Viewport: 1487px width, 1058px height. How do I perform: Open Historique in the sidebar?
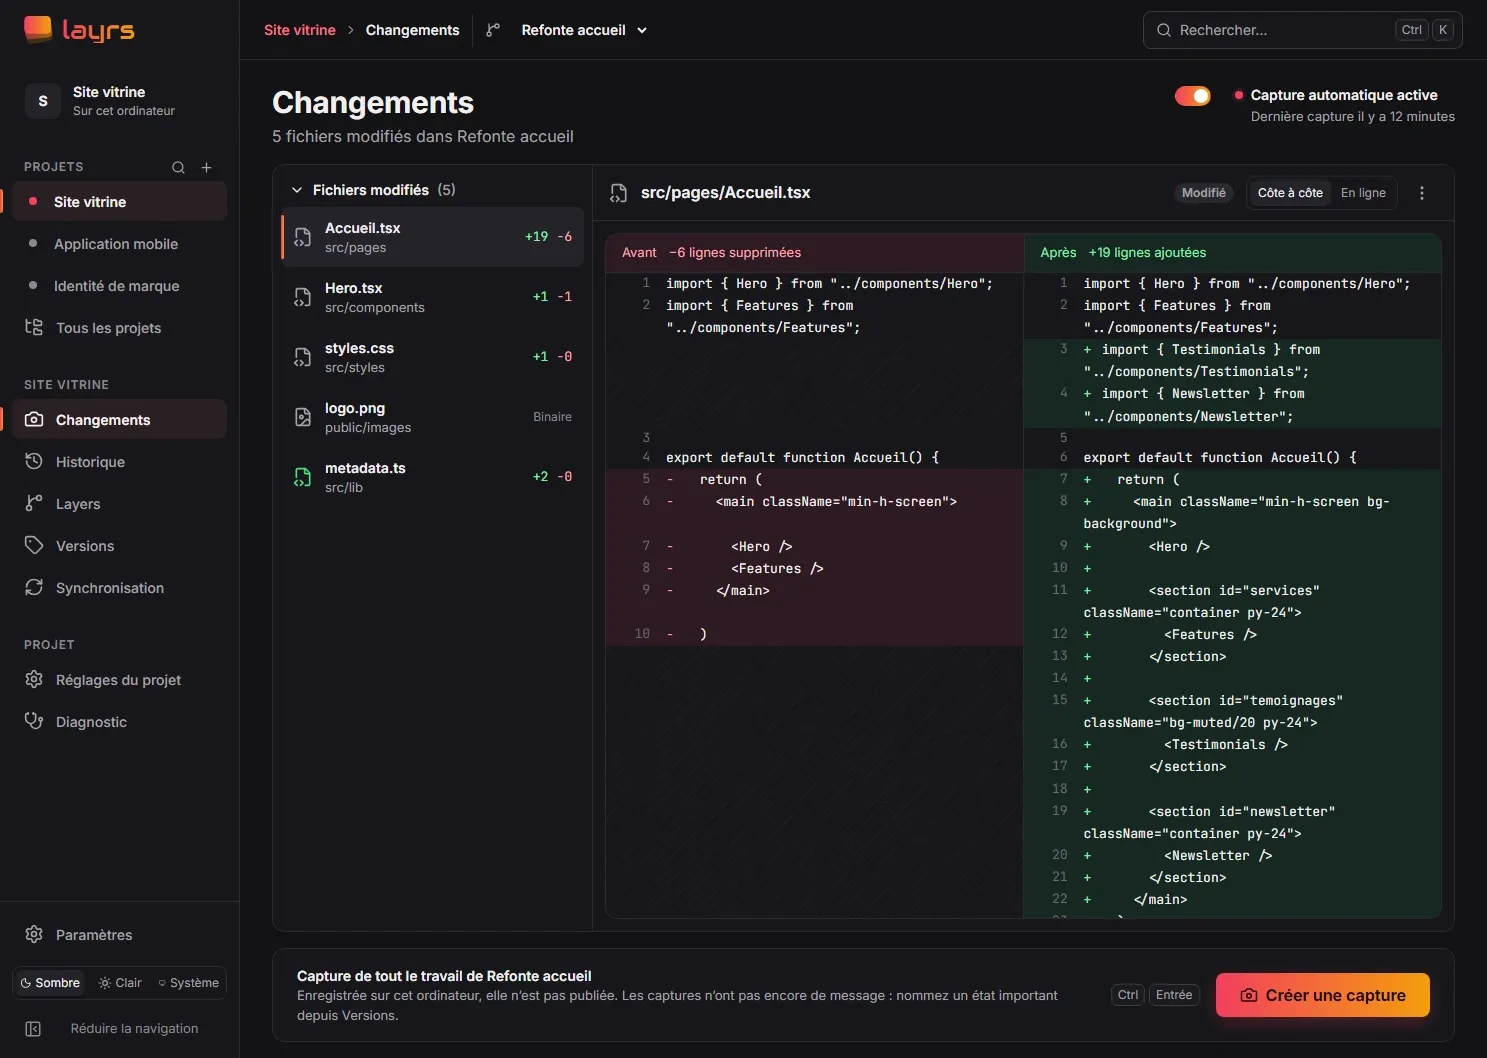tap(120, 462)
